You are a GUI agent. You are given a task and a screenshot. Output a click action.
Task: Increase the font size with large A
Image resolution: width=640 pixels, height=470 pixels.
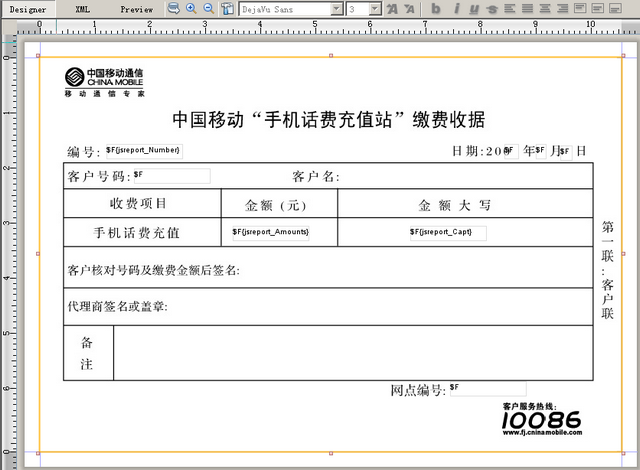click(x=392, y=9)
